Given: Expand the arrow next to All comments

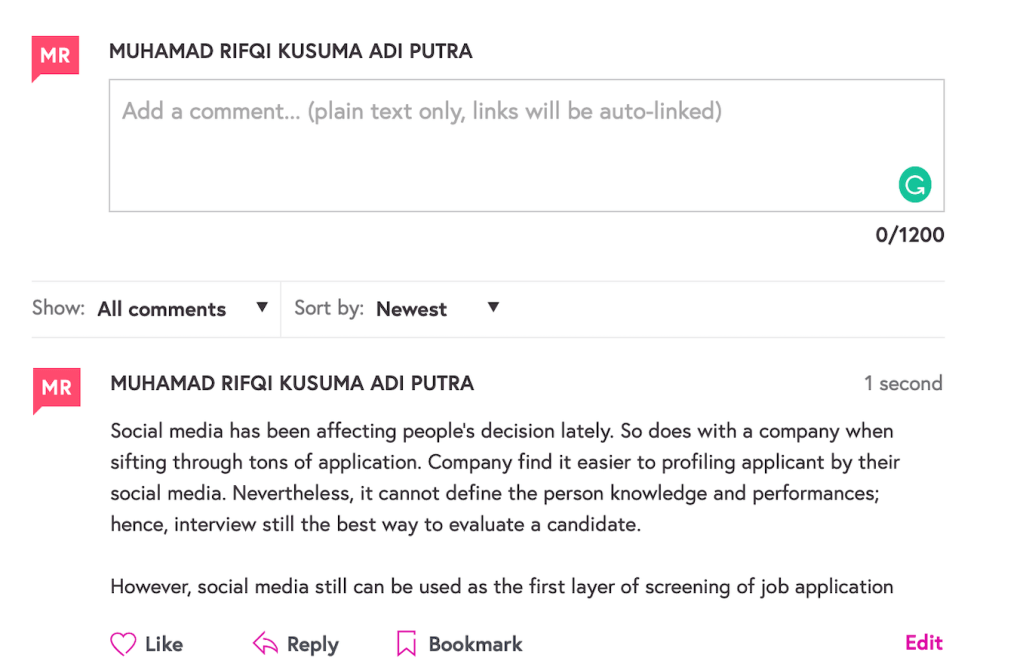Looking at the screenshot, I should pyautogui.click(x=262, y=308).
